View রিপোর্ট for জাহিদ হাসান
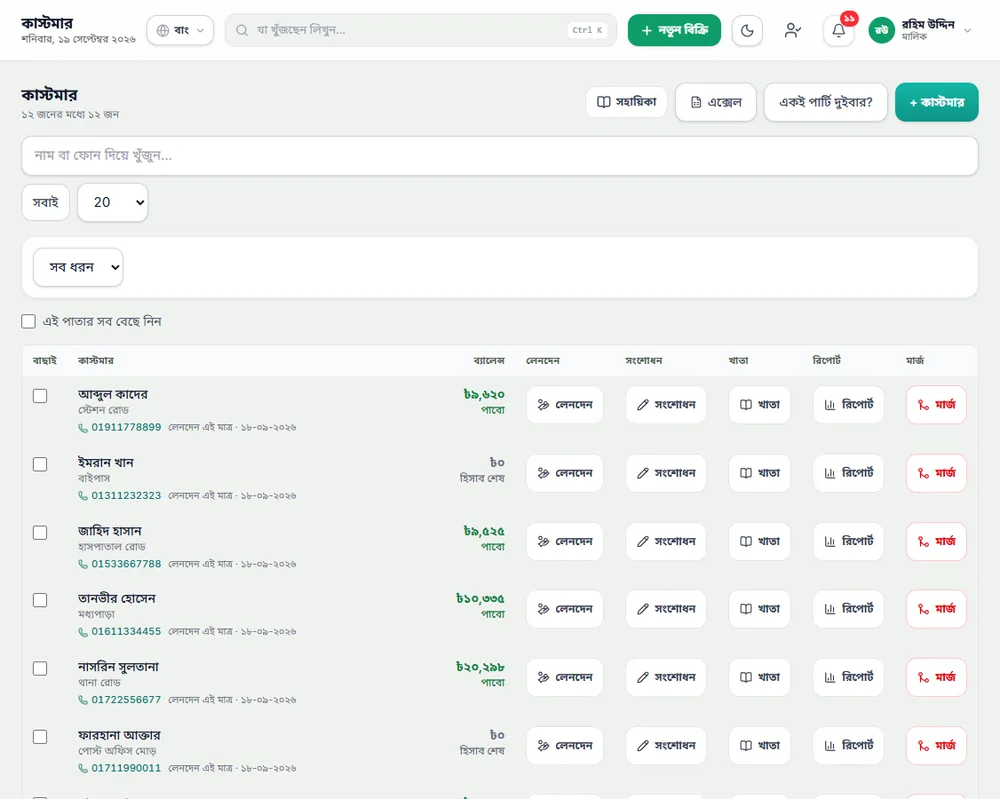 click(848, 541)
